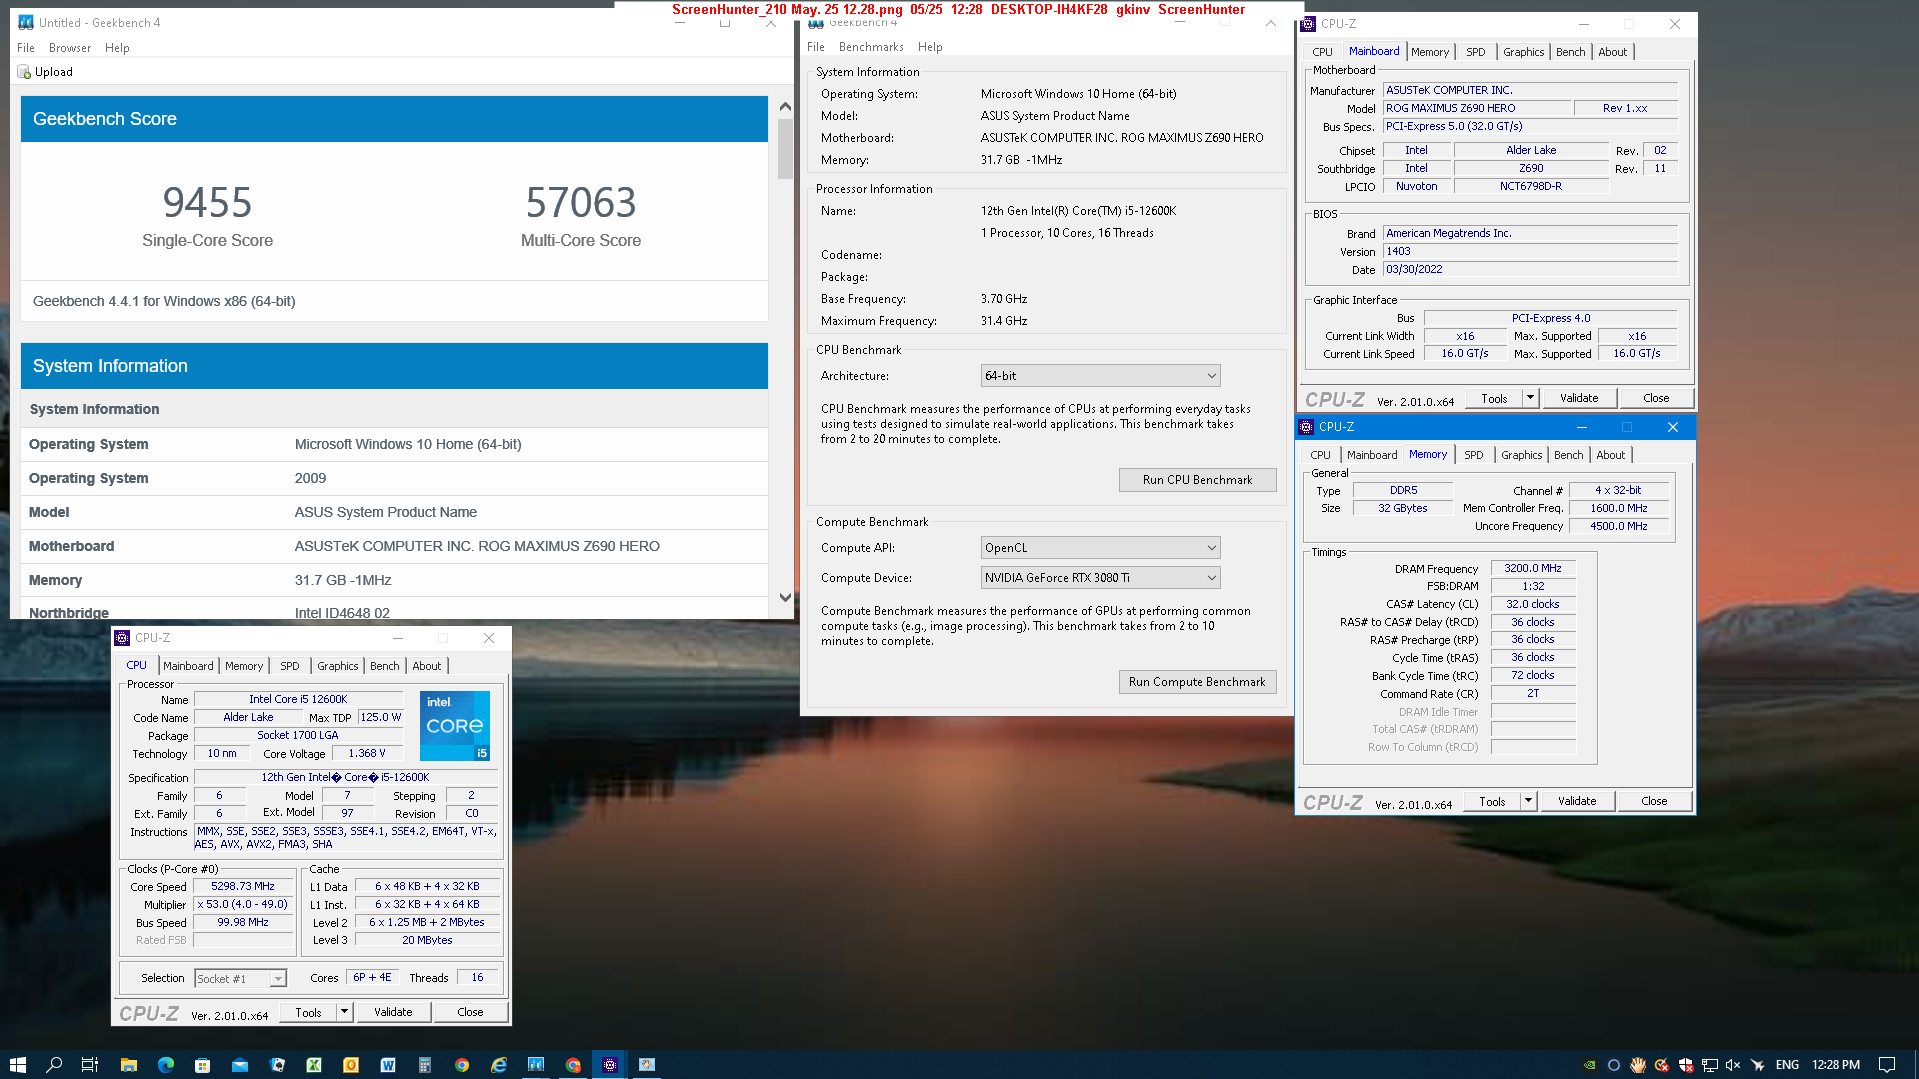Screen dimensions: 1919x1079
Task: Click the 57063 Multi-Core Score
Action: pos(581,203)
